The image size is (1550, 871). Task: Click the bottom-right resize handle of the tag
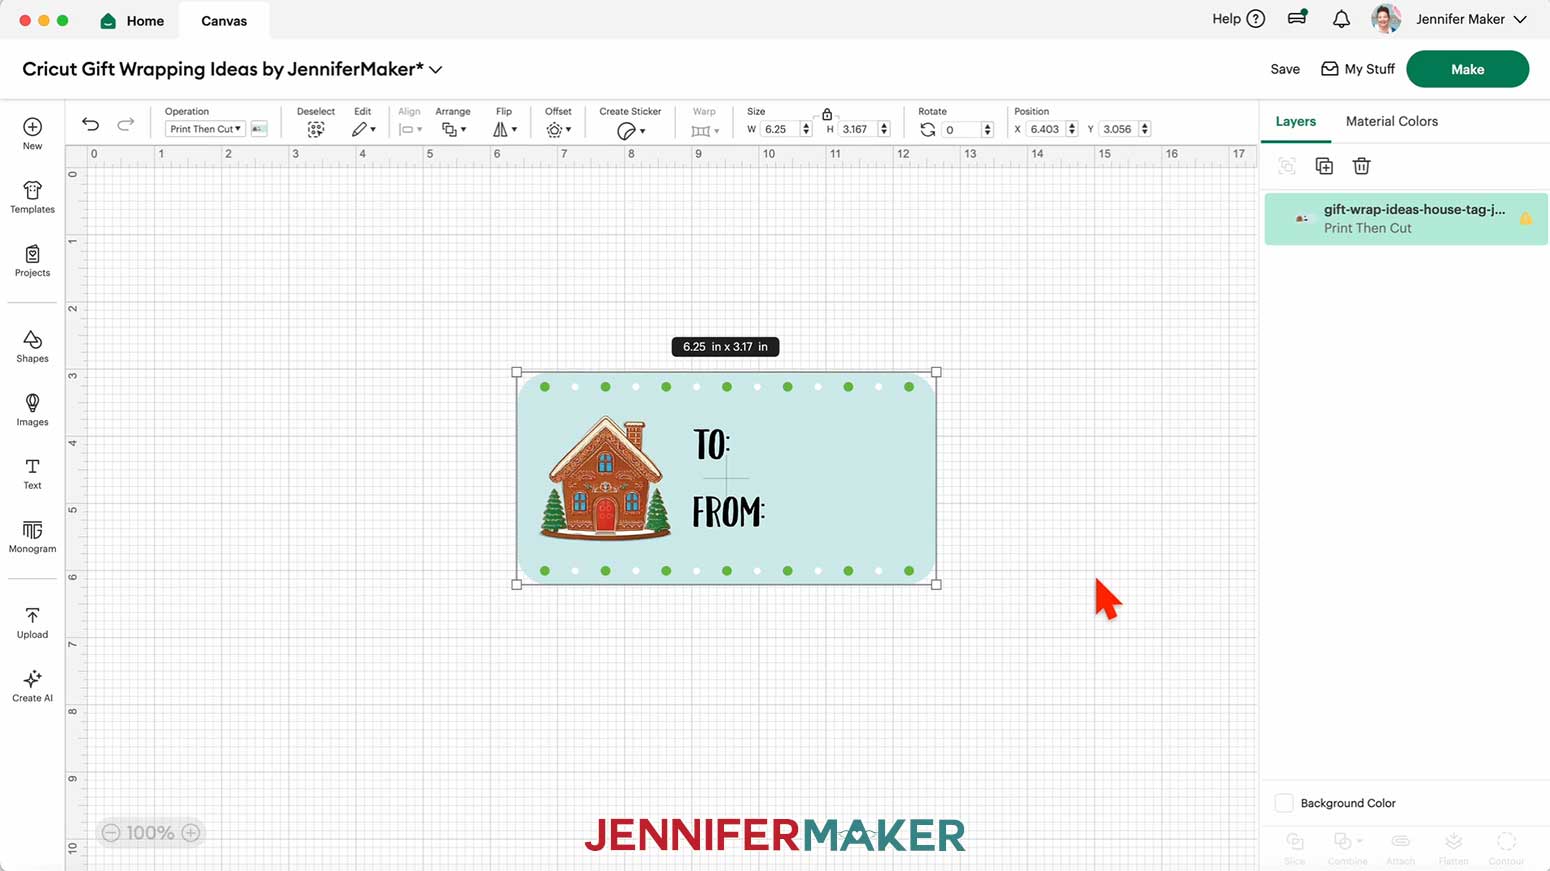pyautogui.click(x=937, y=584)
